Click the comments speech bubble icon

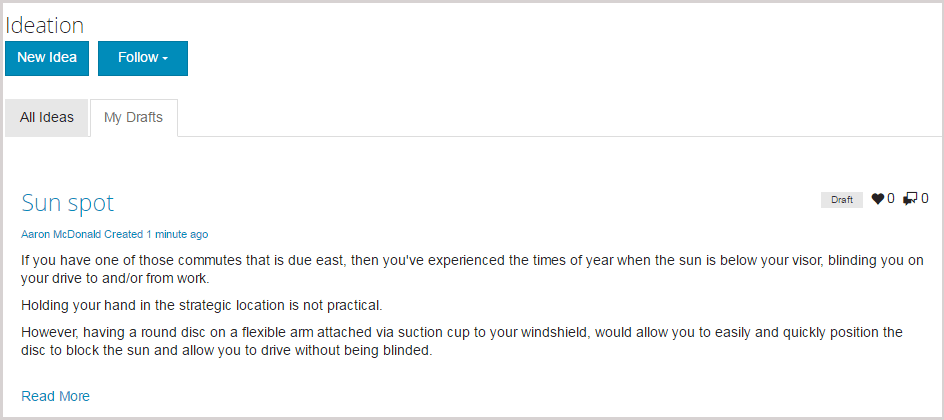click(909, 199)
